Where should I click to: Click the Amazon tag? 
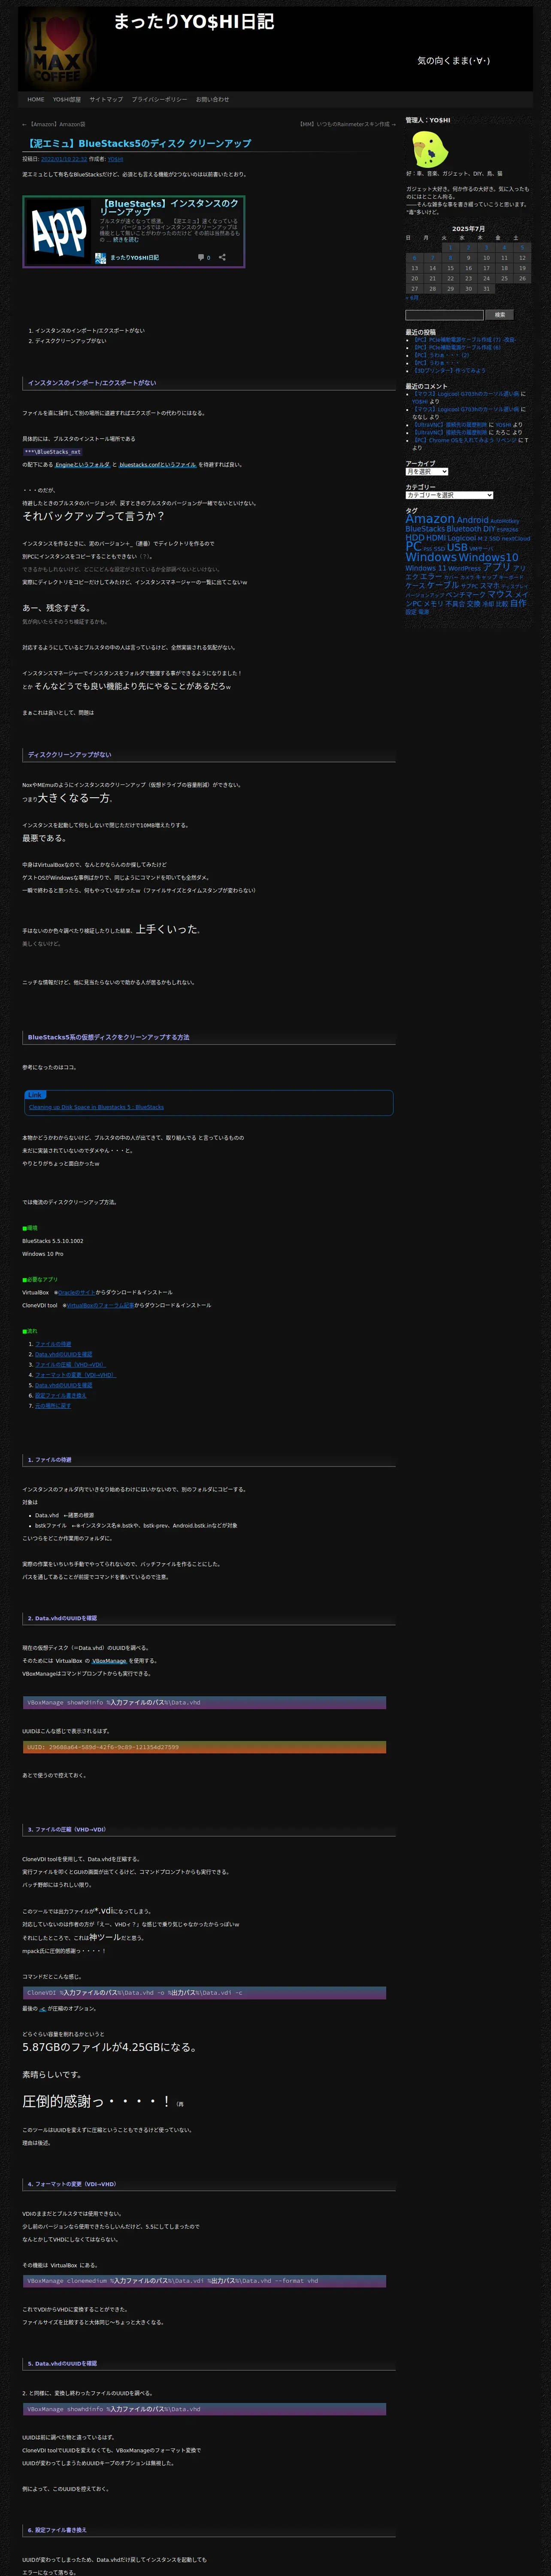[430, 519]
